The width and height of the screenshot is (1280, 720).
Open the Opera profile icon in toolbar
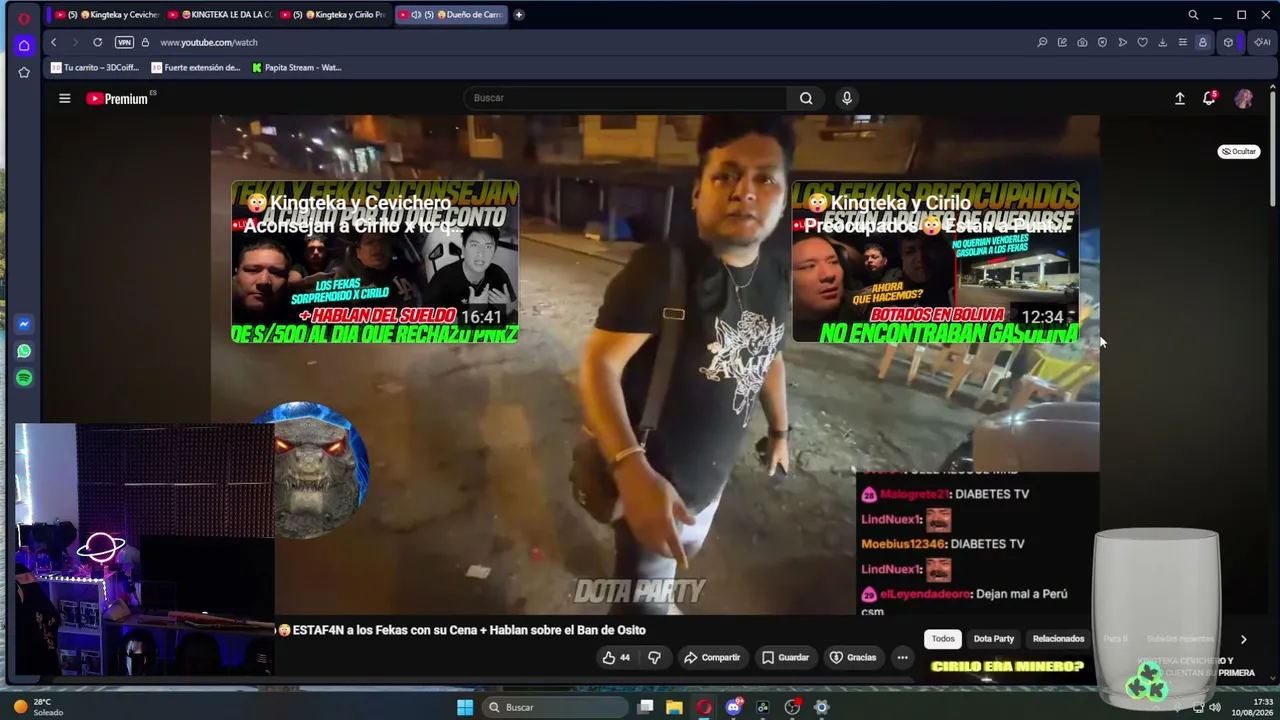(1203, 42)
